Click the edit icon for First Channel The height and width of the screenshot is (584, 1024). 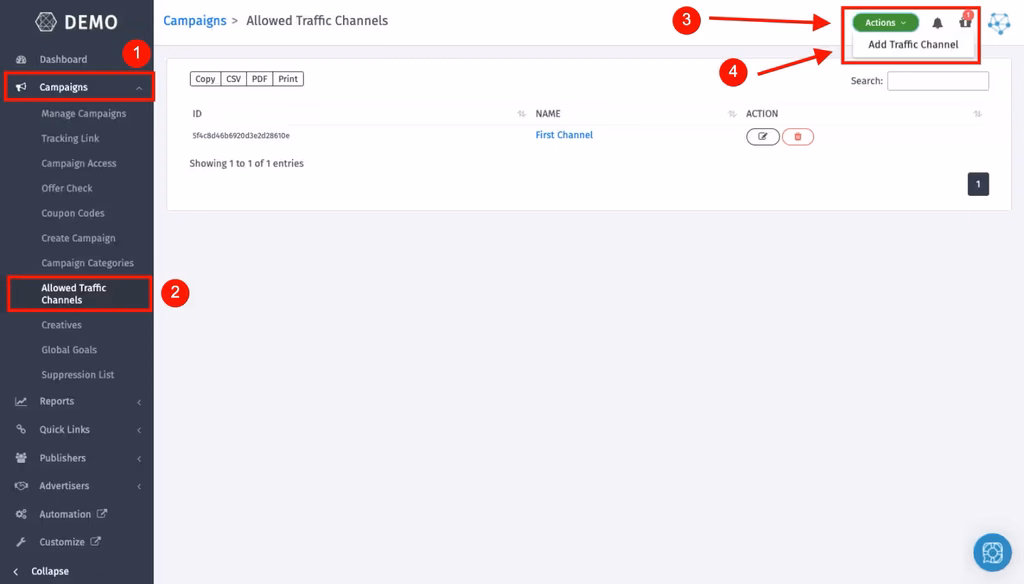(x=763, y=137)
